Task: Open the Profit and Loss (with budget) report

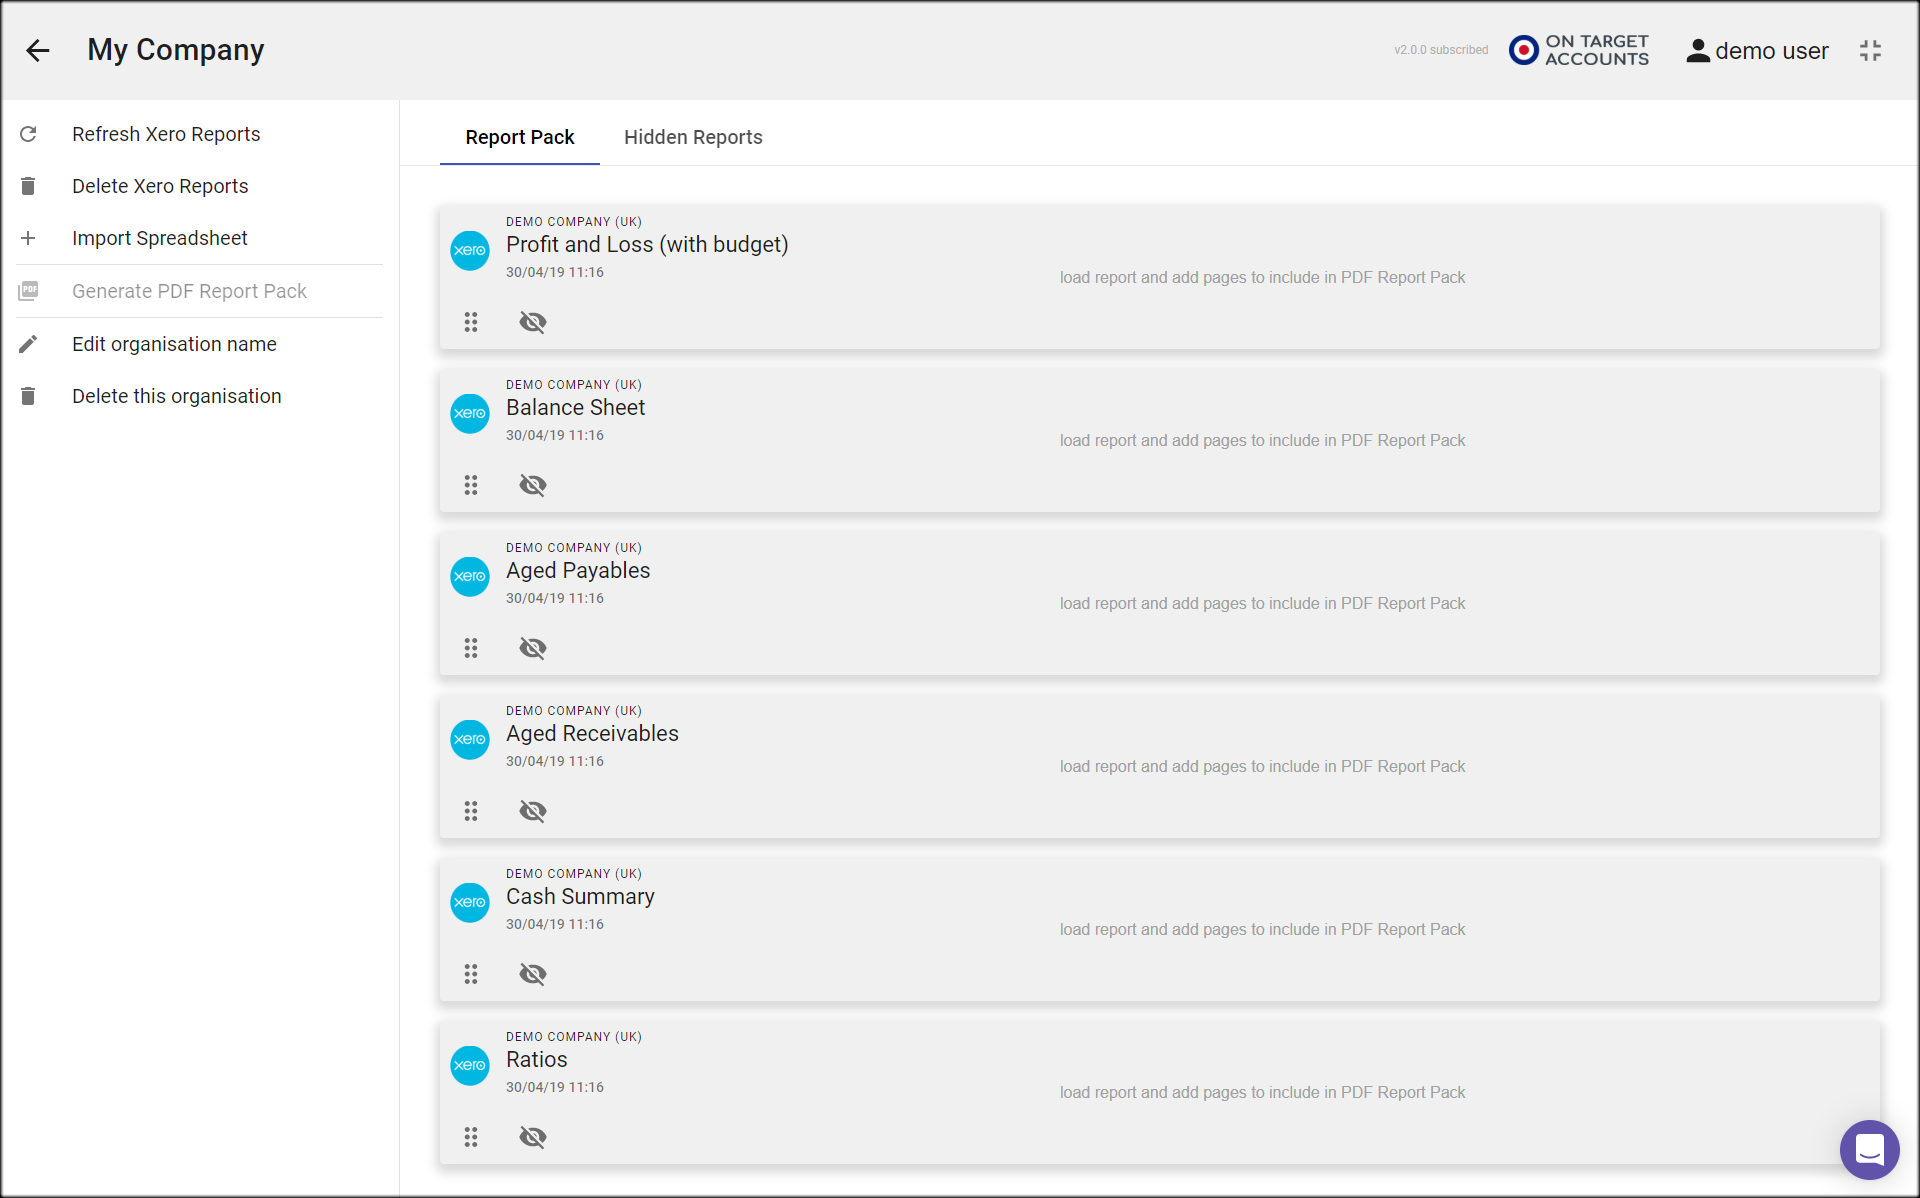Action: [647, 245]
